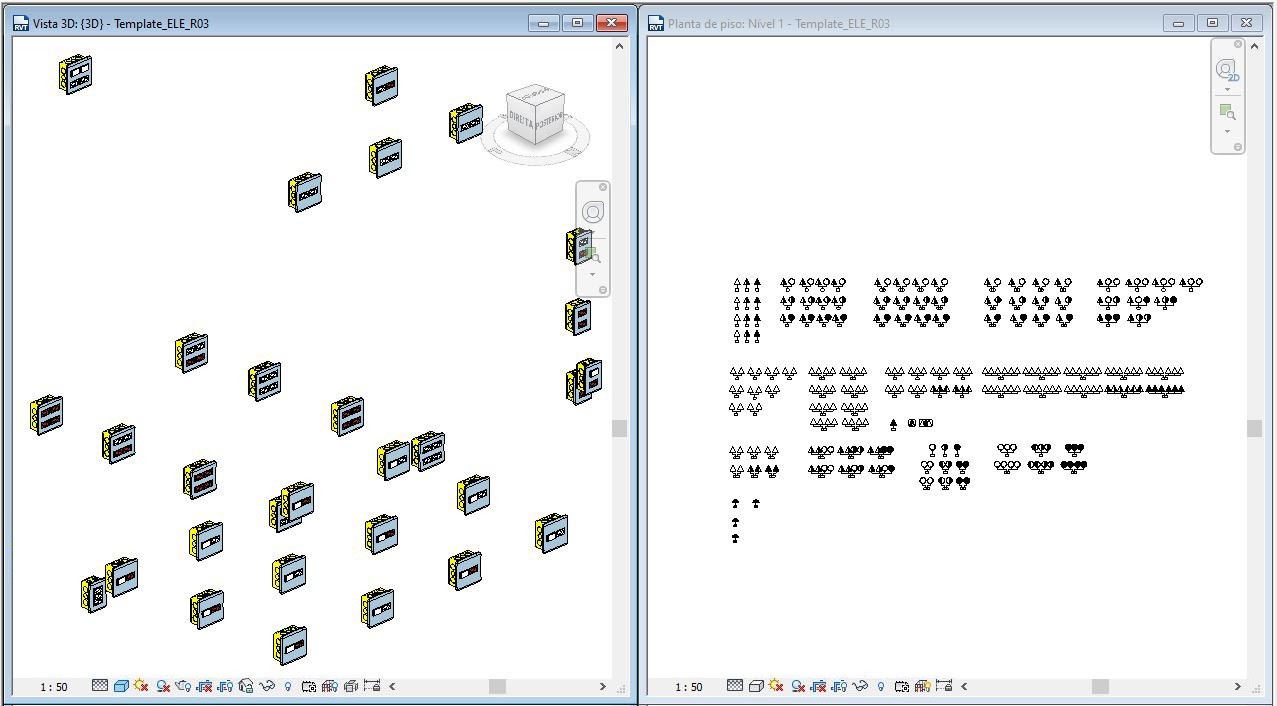This screenshot has height=706, width=1277.
Task: Open Temporary Hide/Isolate in 3D view
Action: (267, 686)
